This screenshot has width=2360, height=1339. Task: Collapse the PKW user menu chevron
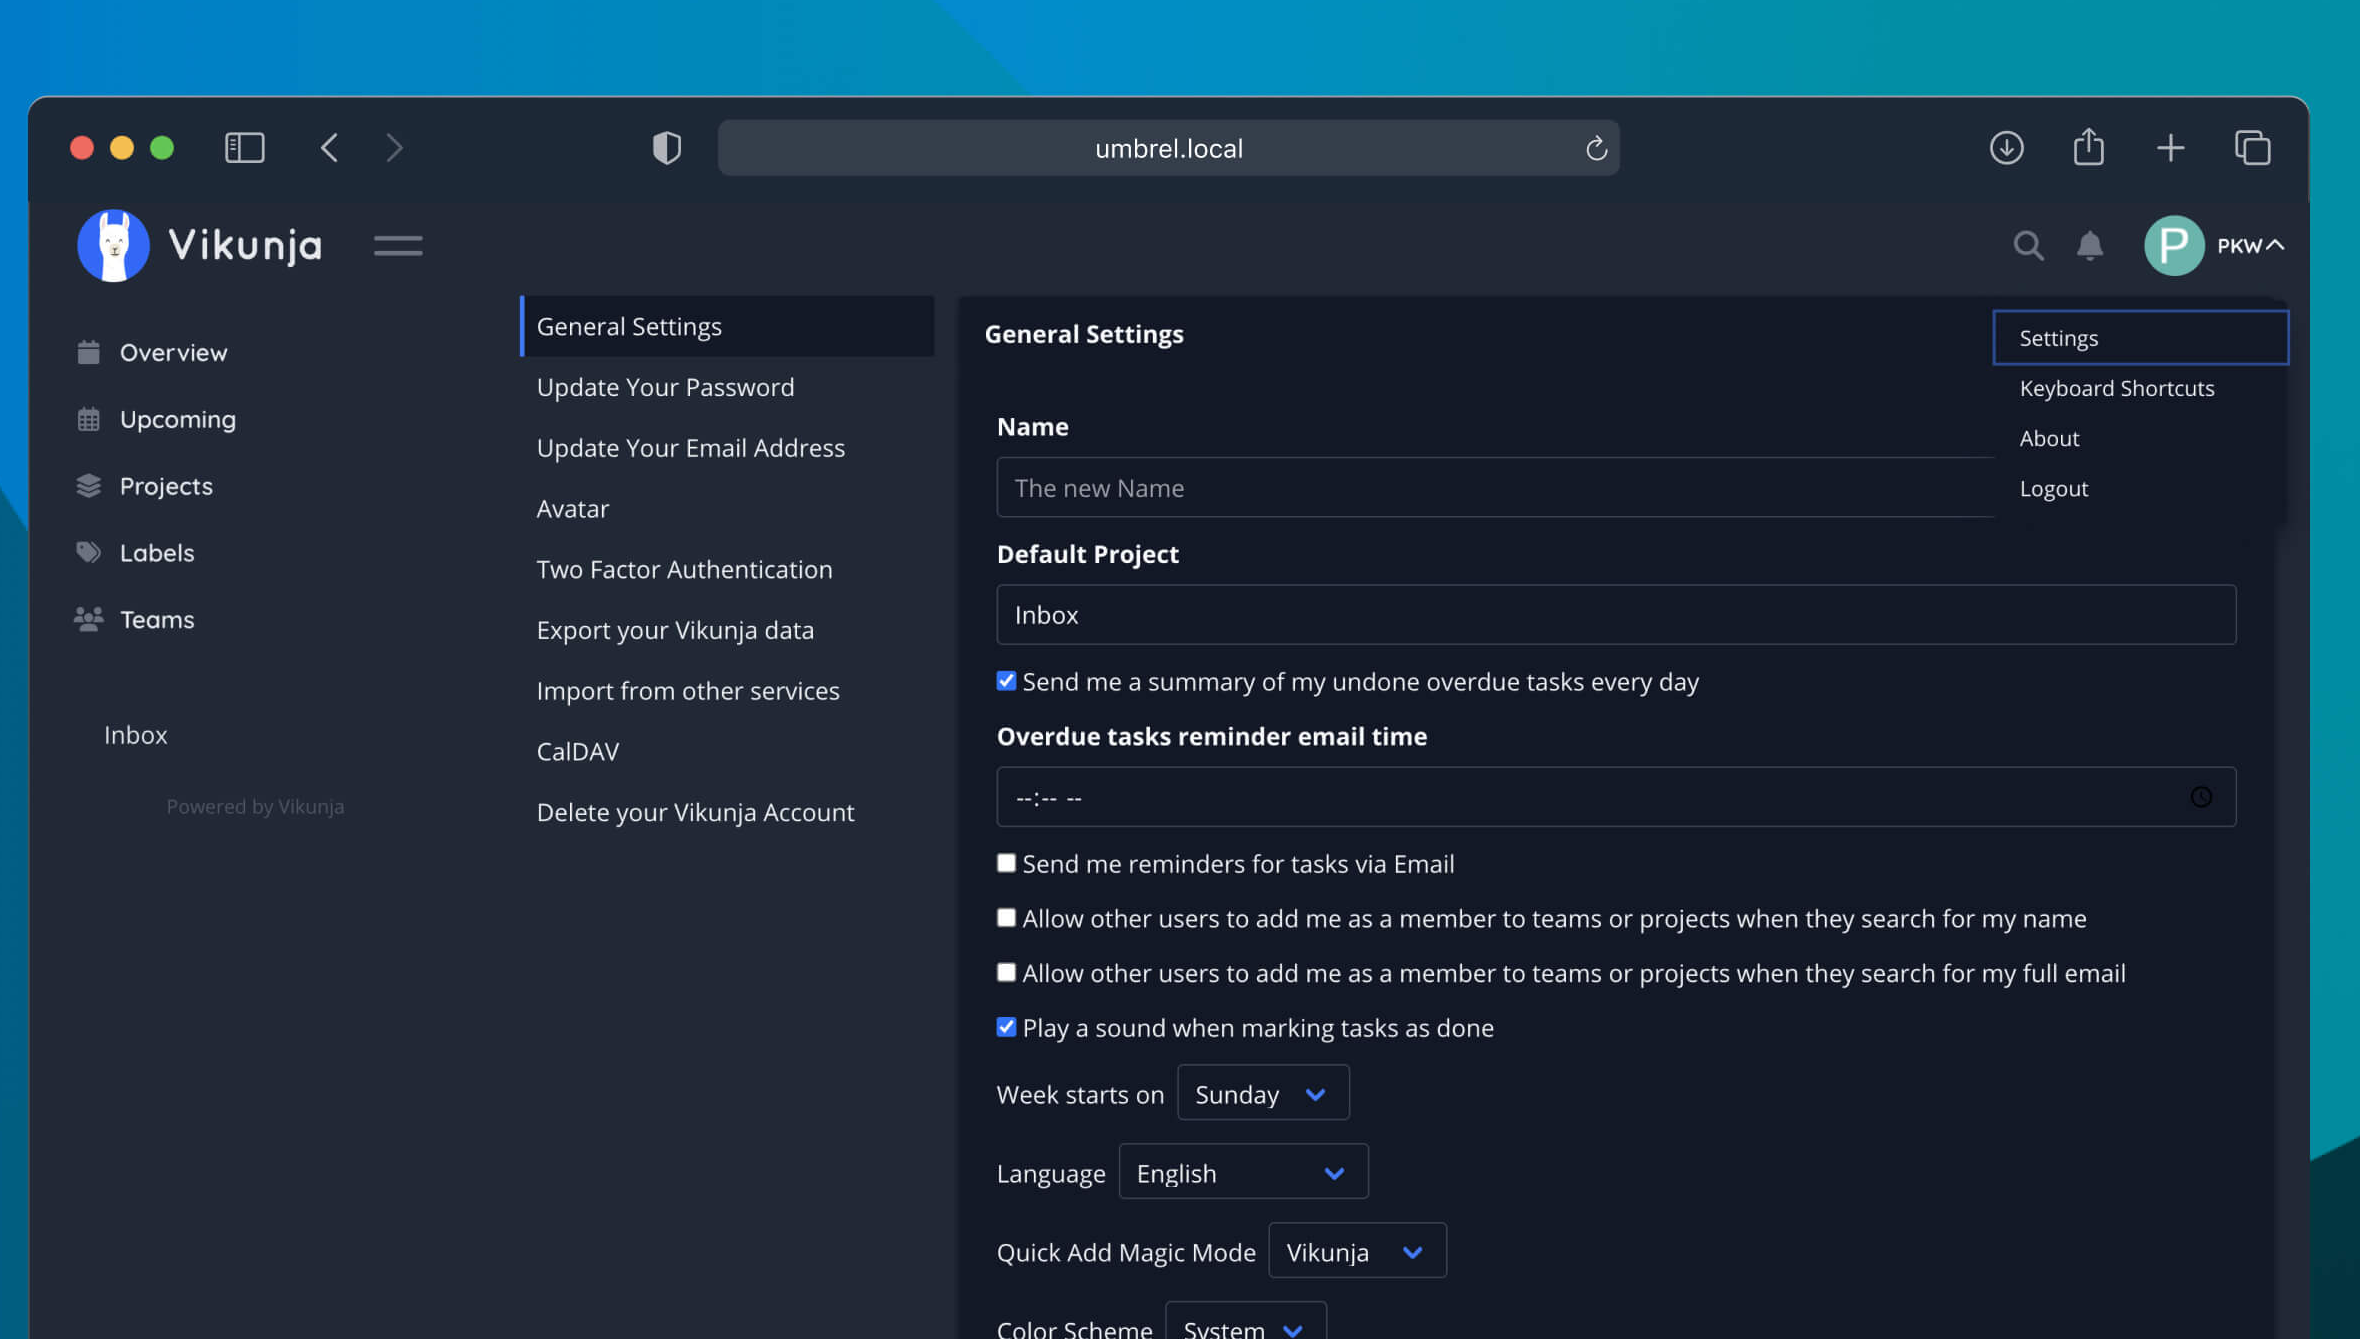point(2276,245)
